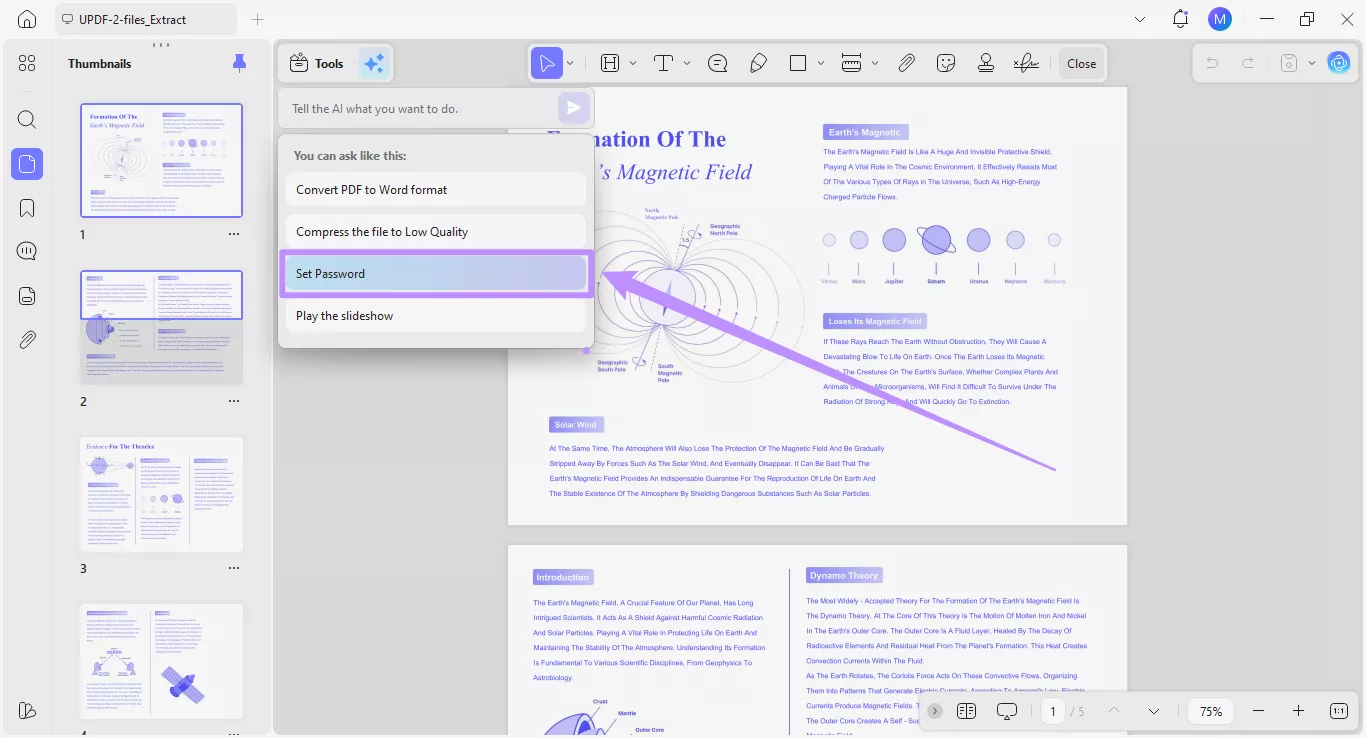Choose Play the slideshow suggestion

coord(435,315)
